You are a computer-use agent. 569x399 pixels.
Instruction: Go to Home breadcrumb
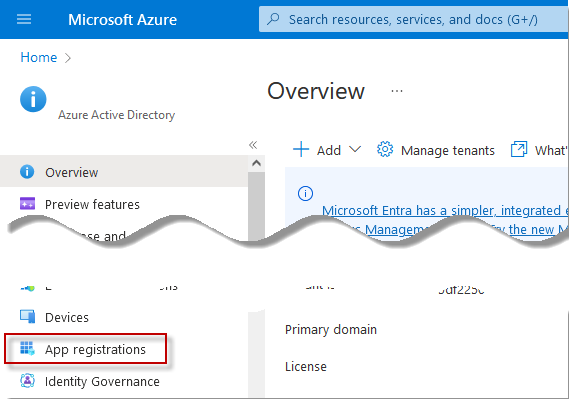pos(38,57)
